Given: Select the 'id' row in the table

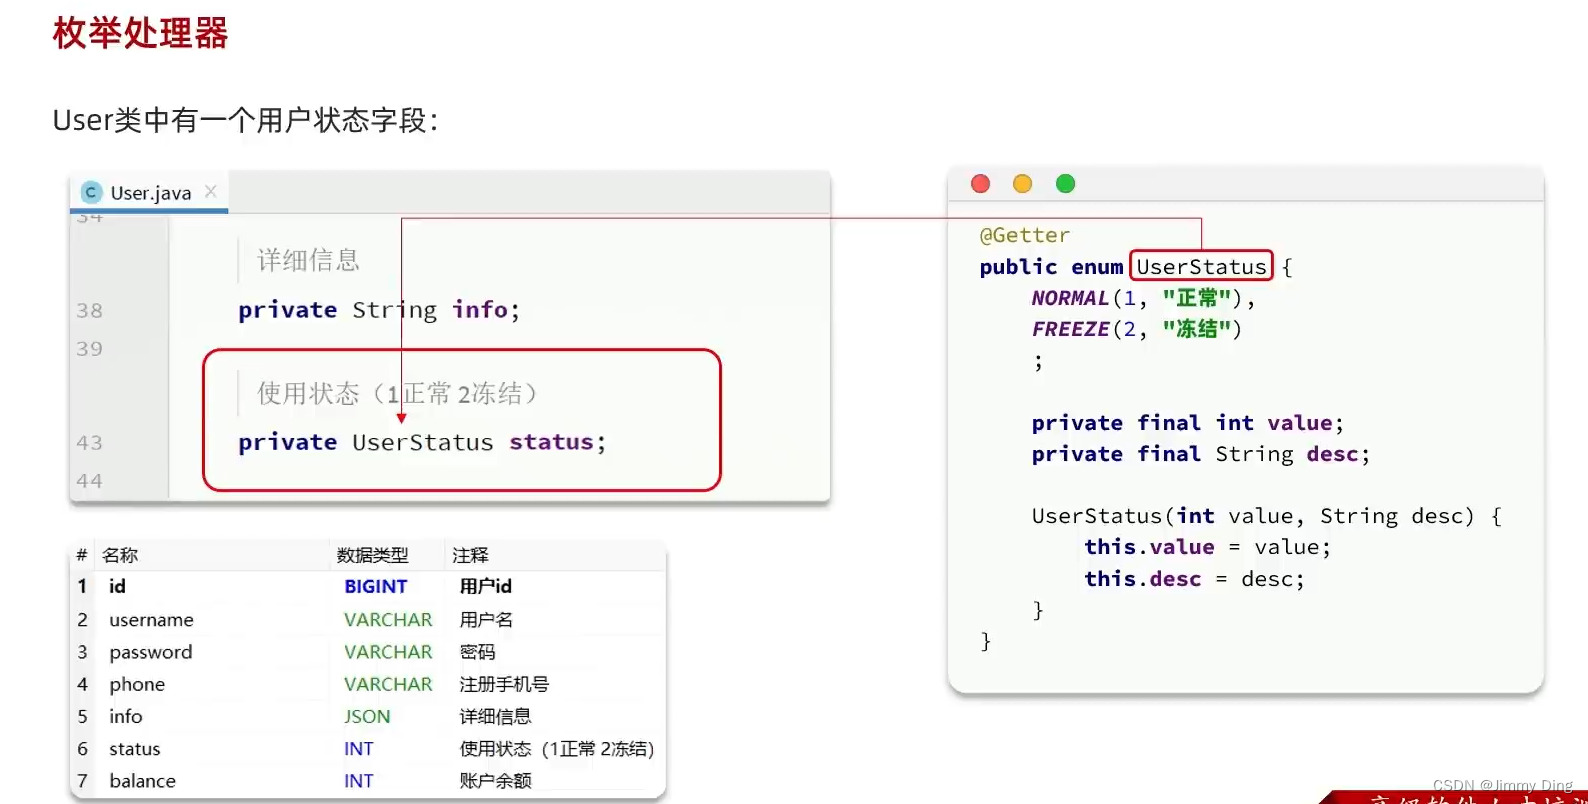Looking at the screenshot, I should 368,587.
